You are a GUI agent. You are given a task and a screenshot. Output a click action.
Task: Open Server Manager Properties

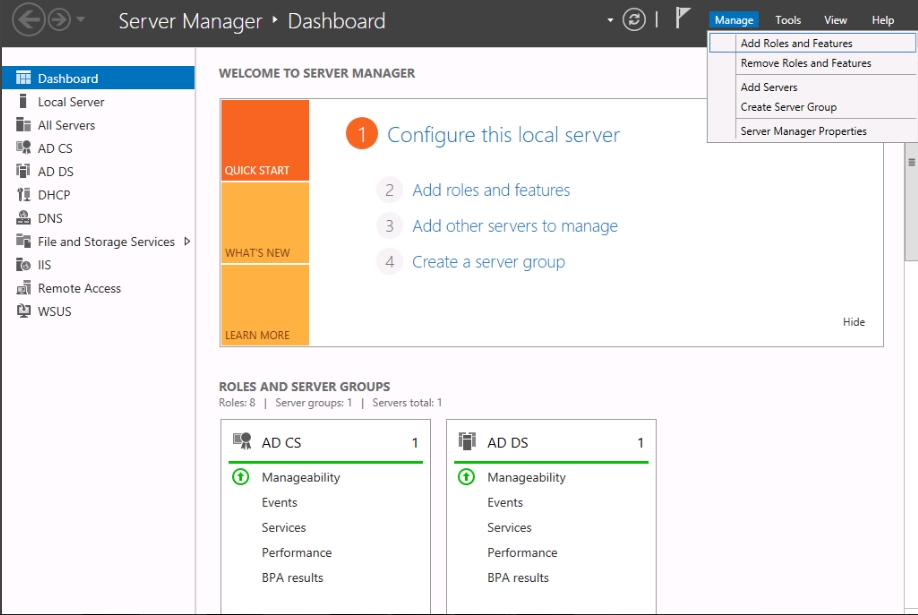[x=812, y=131]
